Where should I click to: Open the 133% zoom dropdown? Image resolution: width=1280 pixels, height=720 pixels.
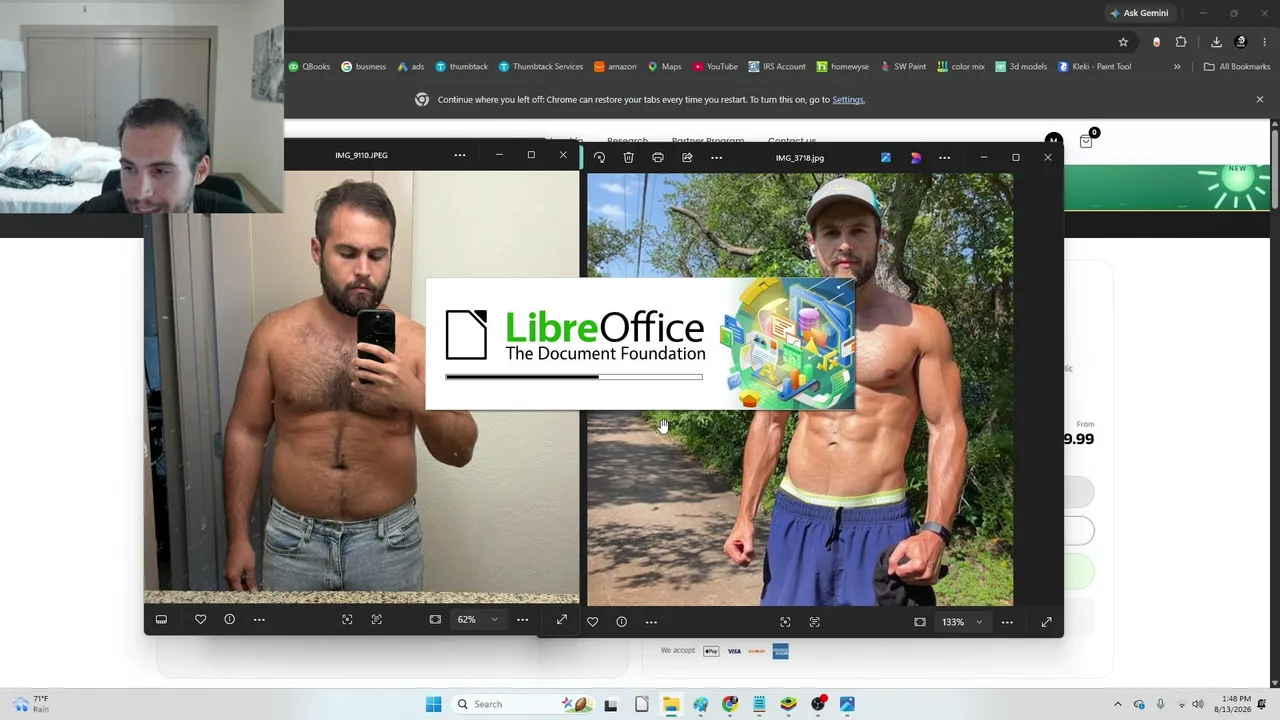click(962, 622)
